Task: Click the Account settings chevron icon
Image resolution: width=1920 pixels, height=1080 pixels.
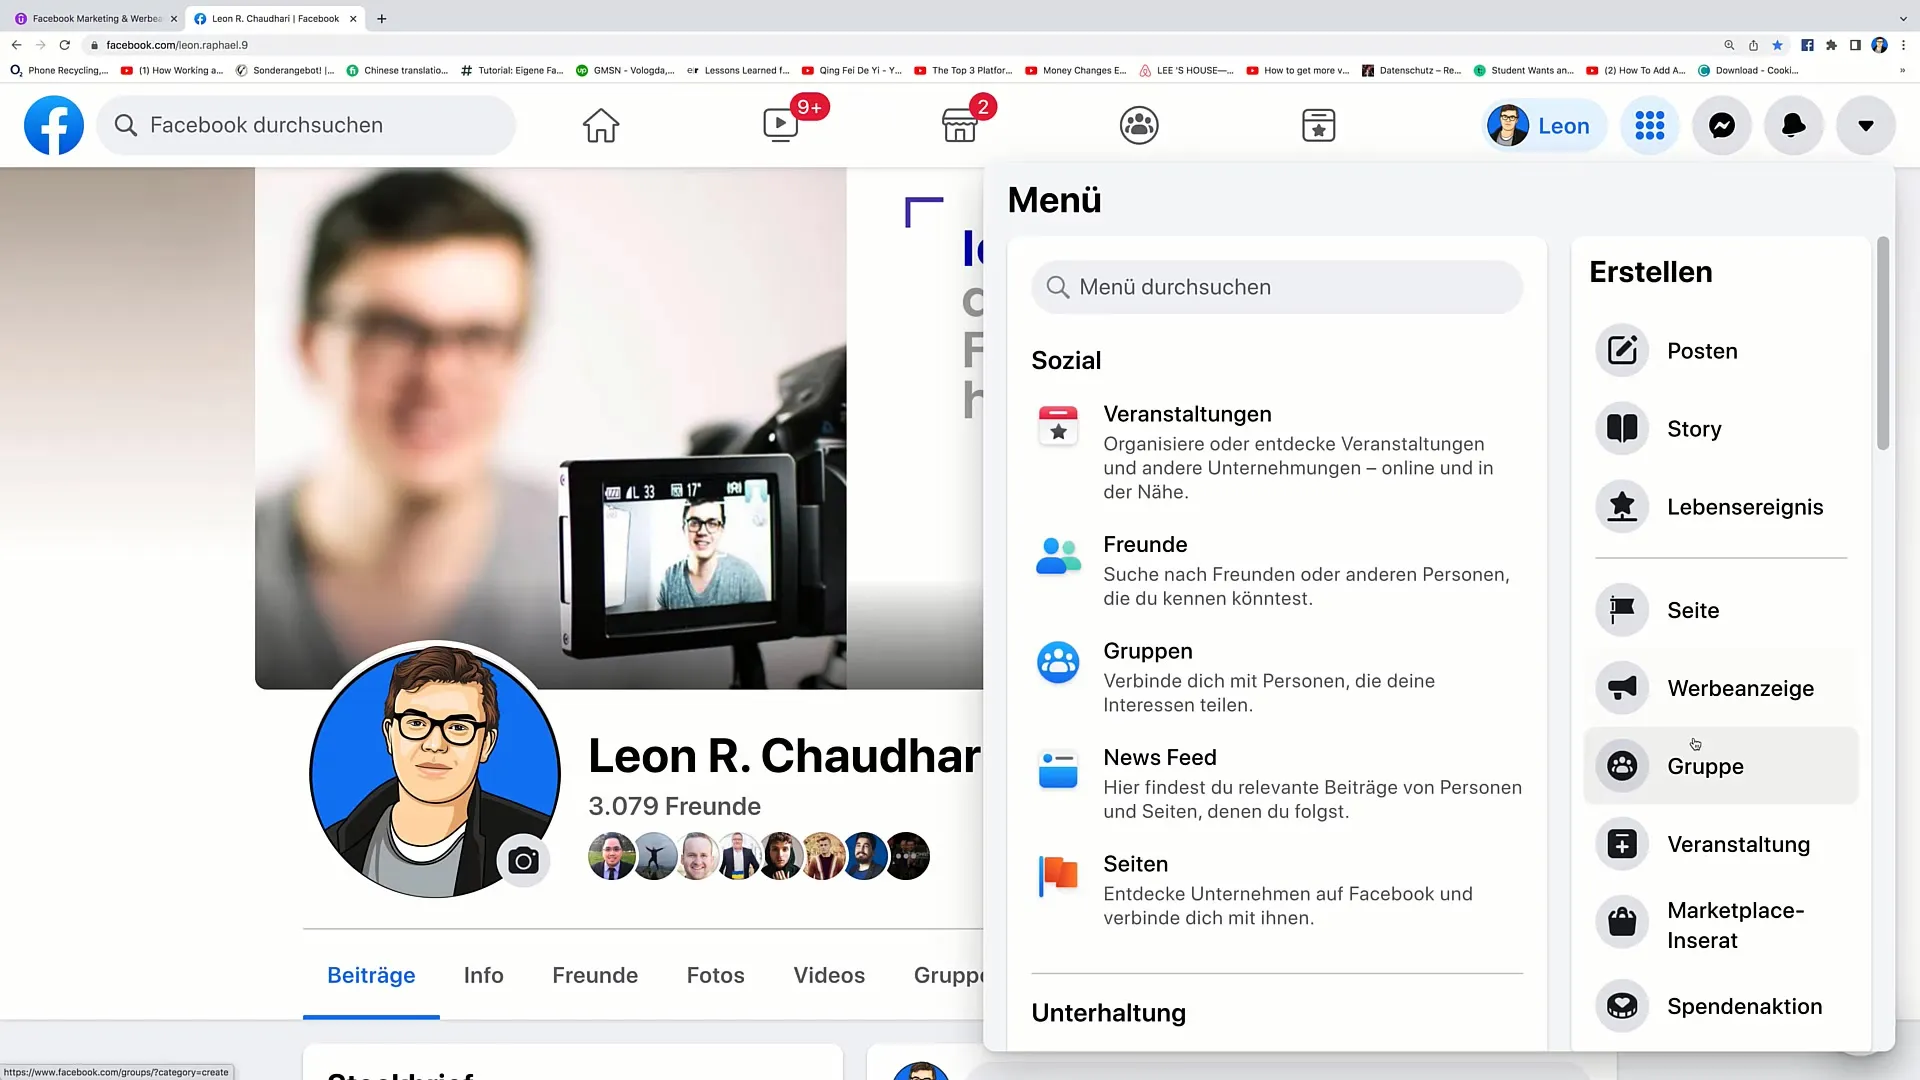Action: point(1871,124)
